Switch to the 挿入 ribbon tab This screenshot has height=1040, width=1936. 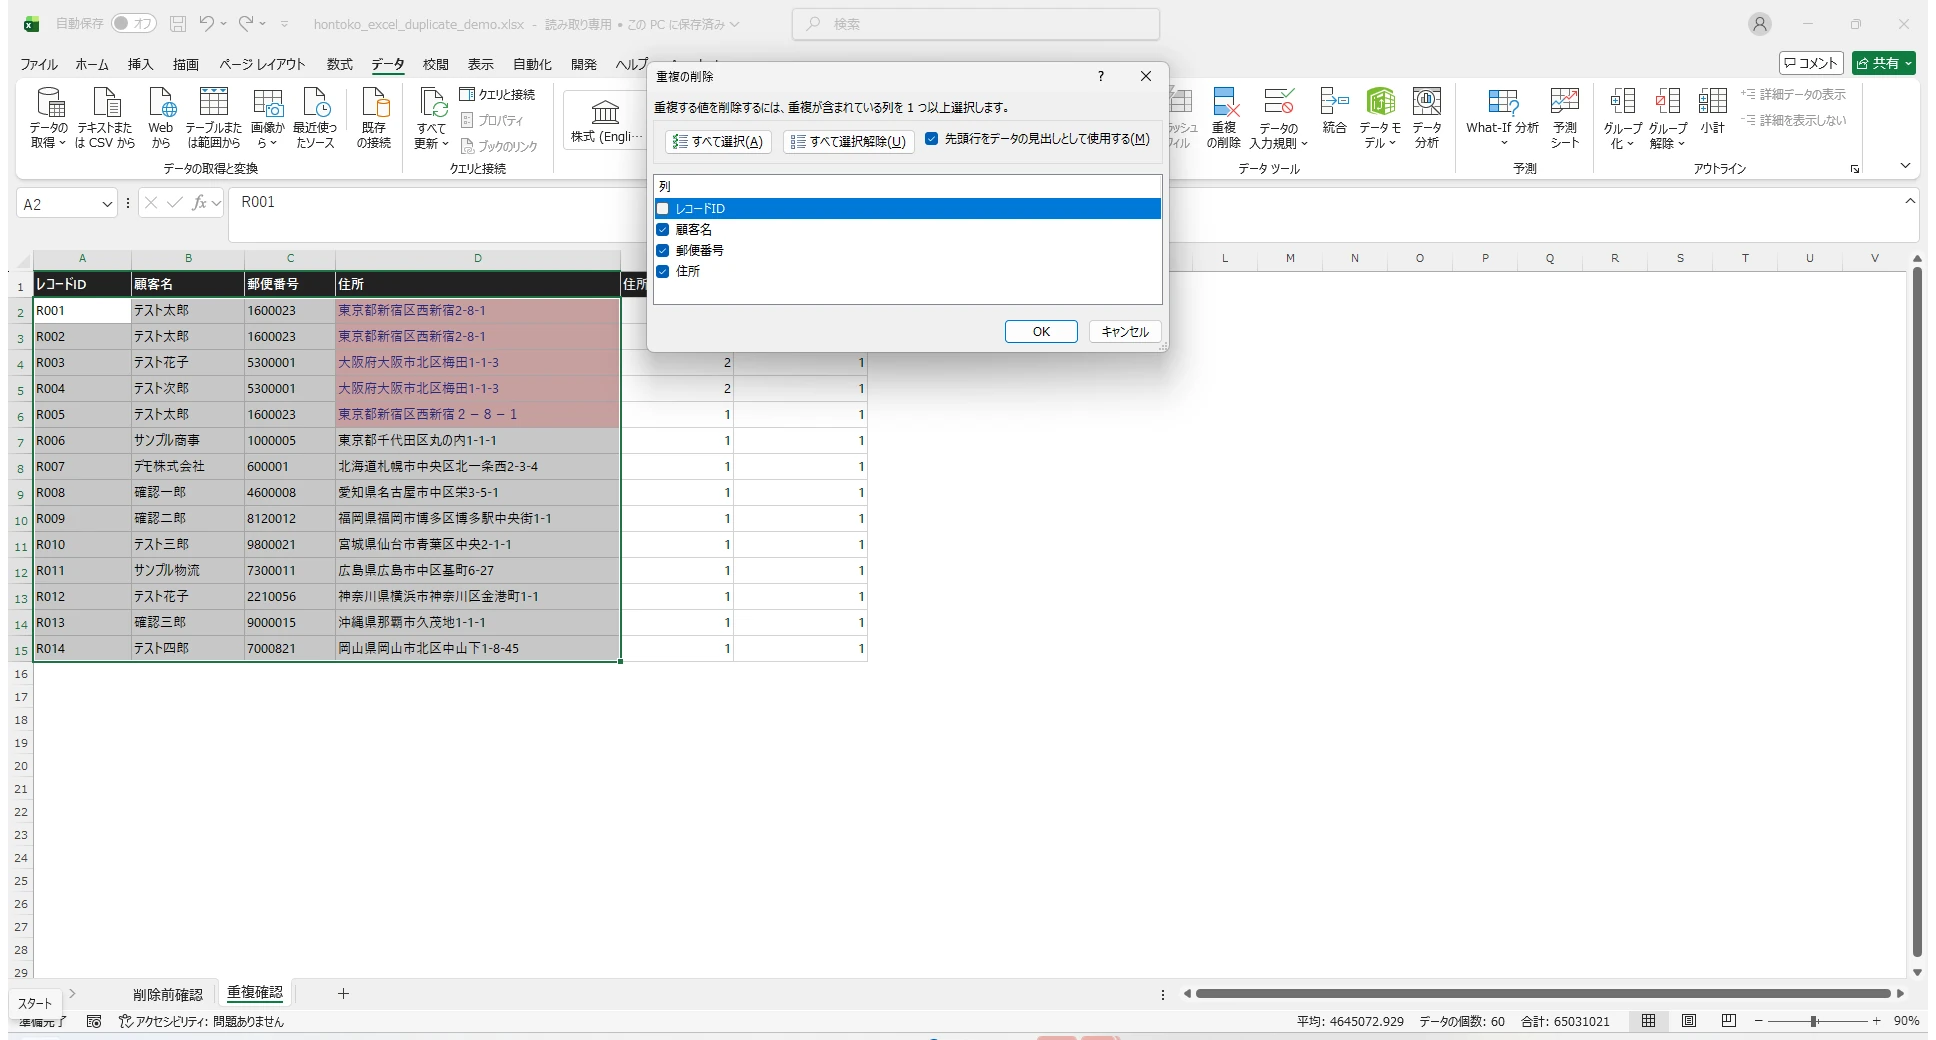point(140,64)
